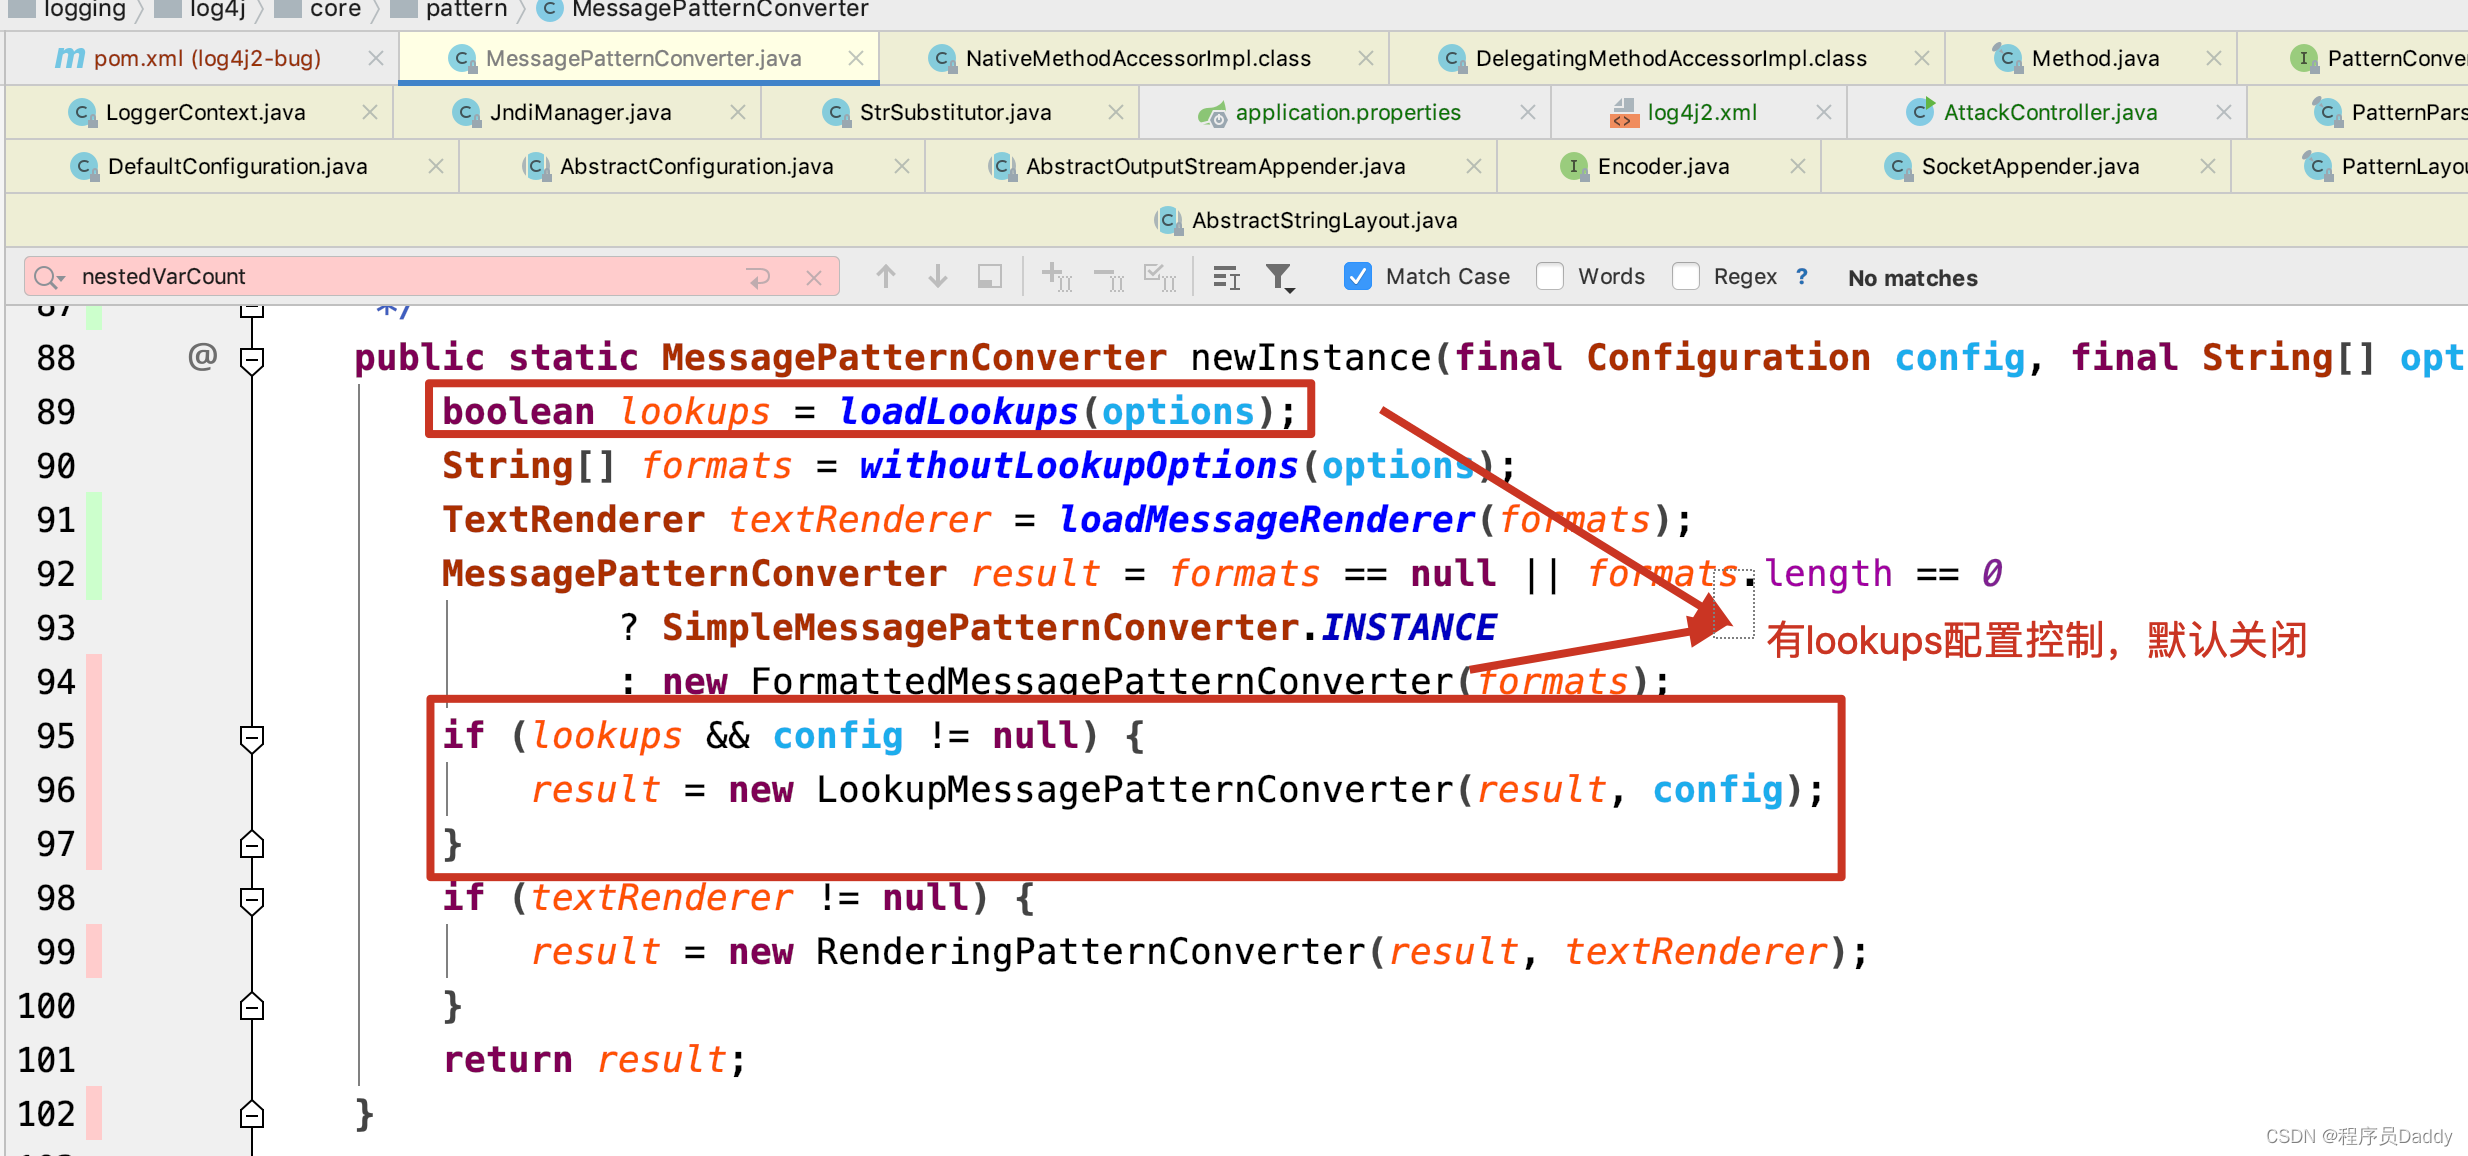
Task: Enable the Regex checkbox
Action: click(1686, 276)
